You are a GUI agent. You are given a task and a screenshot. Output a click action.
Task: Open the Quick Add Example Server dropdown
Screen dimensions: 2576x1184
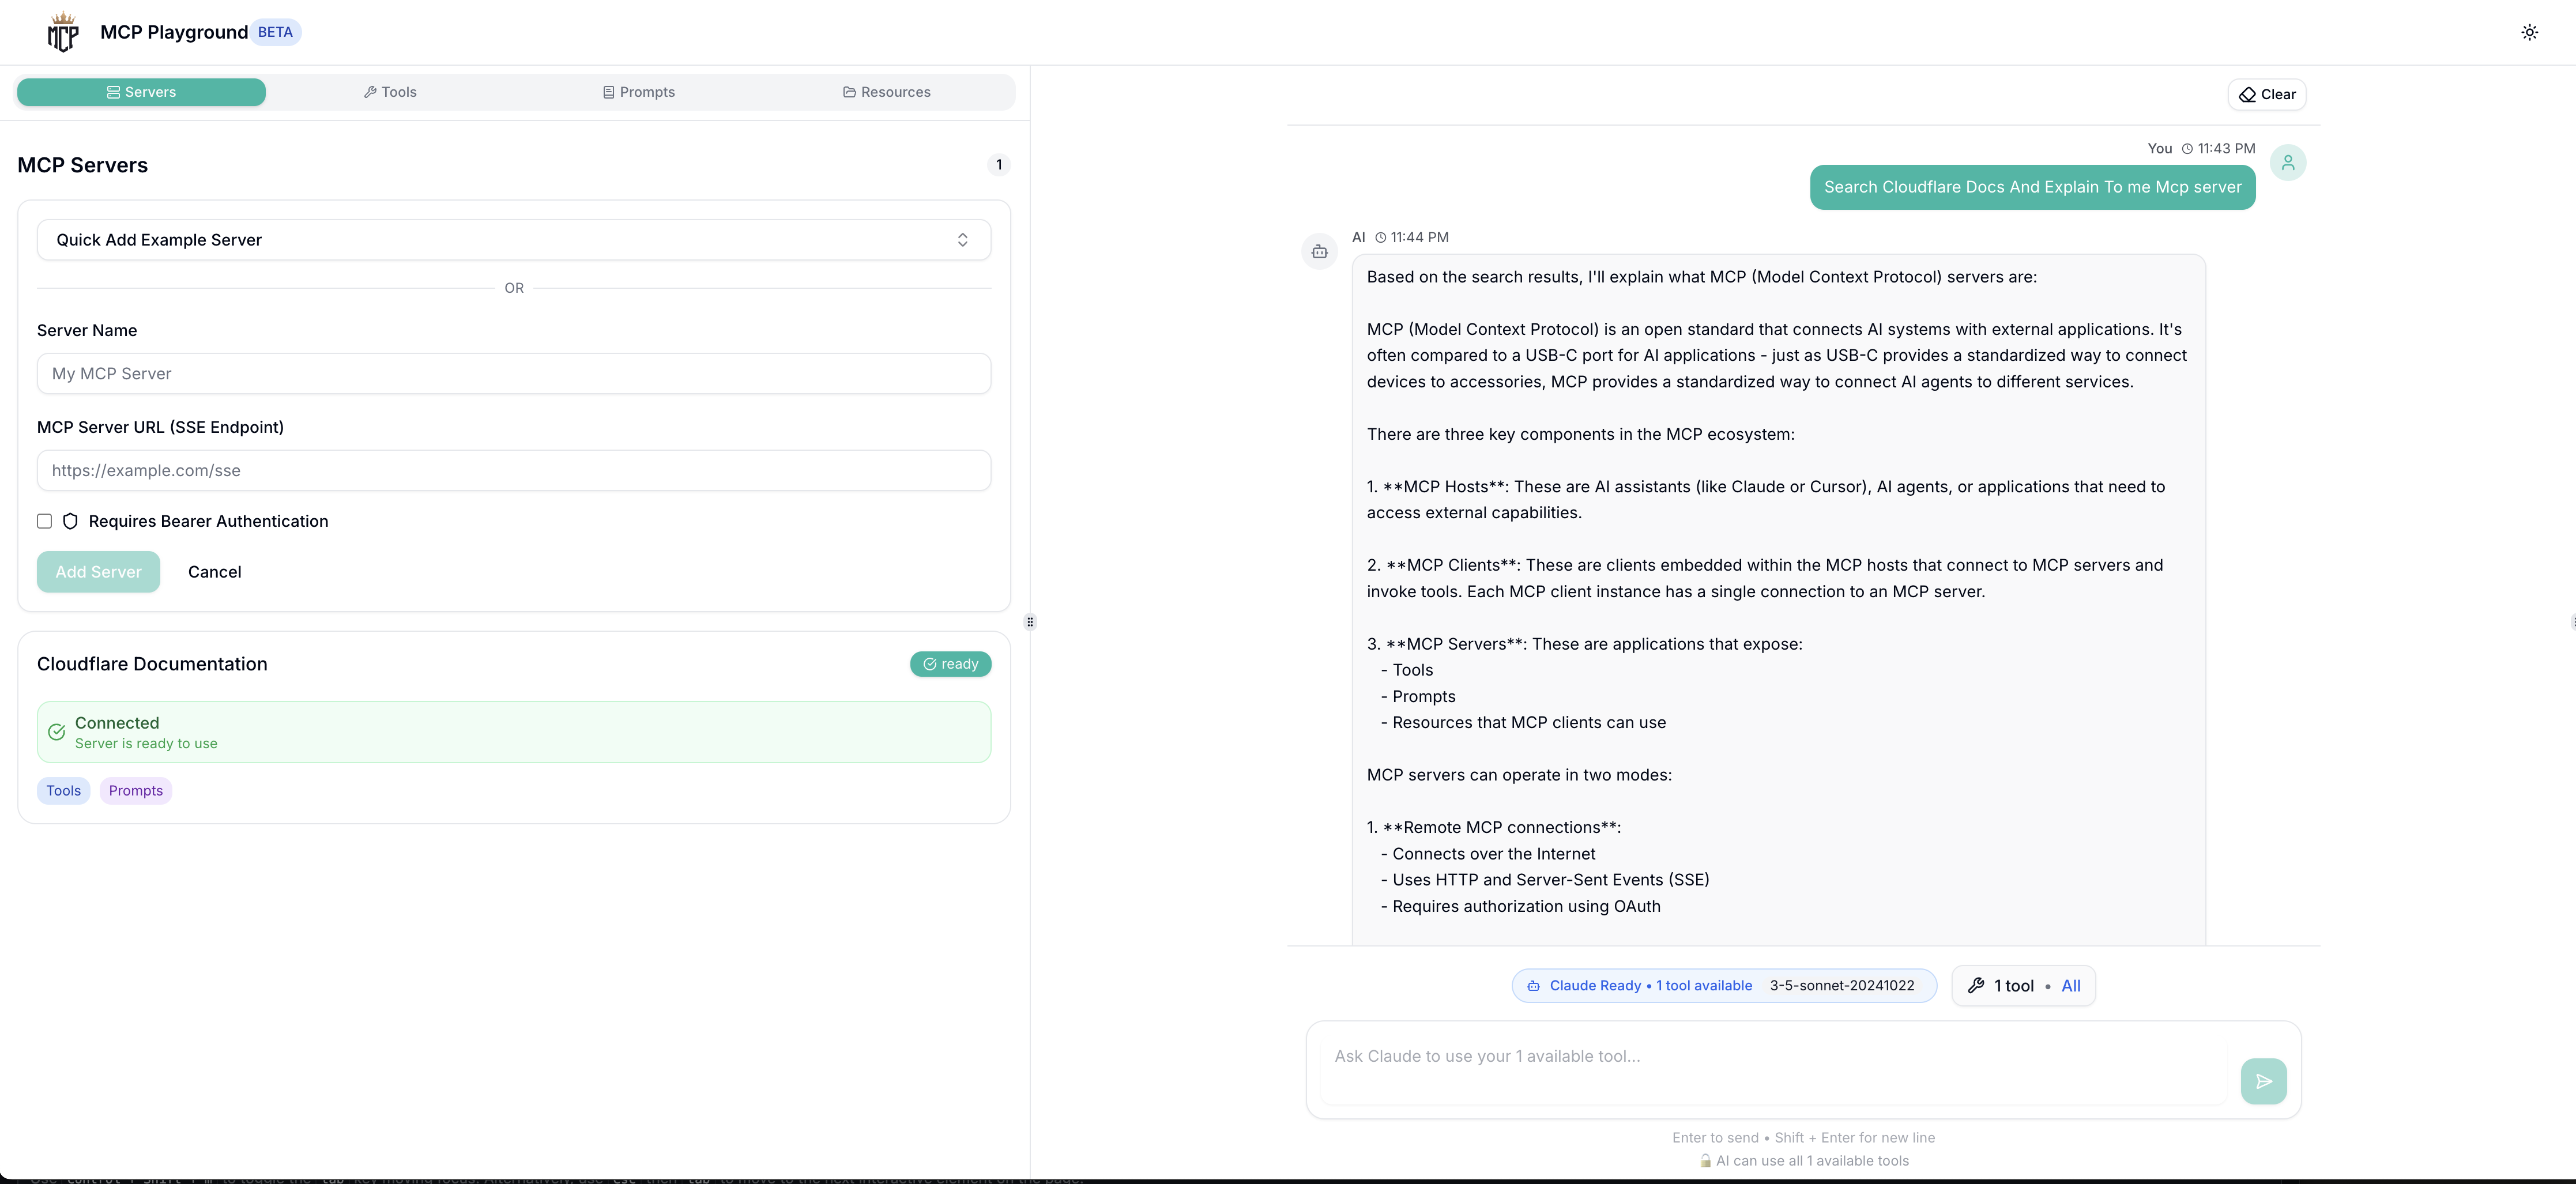pyautogui.click(x=514, y=240)
